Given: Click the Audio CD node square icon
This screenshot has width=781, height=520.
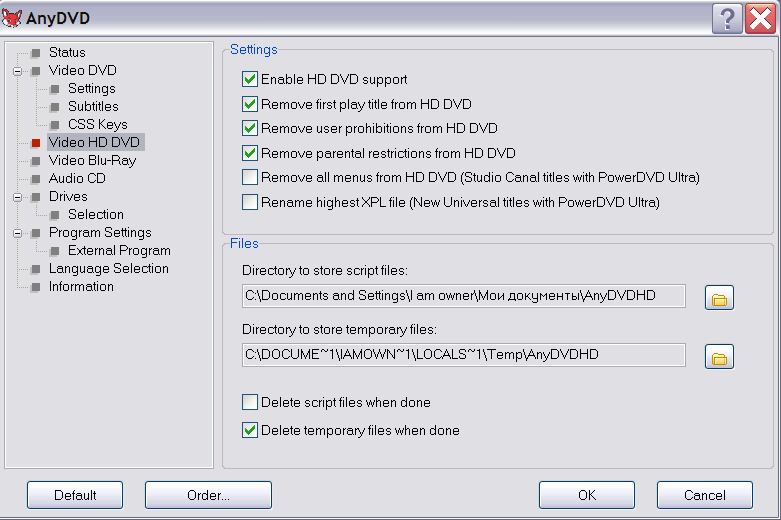Looking at the screenshot, I should [36, 179].
